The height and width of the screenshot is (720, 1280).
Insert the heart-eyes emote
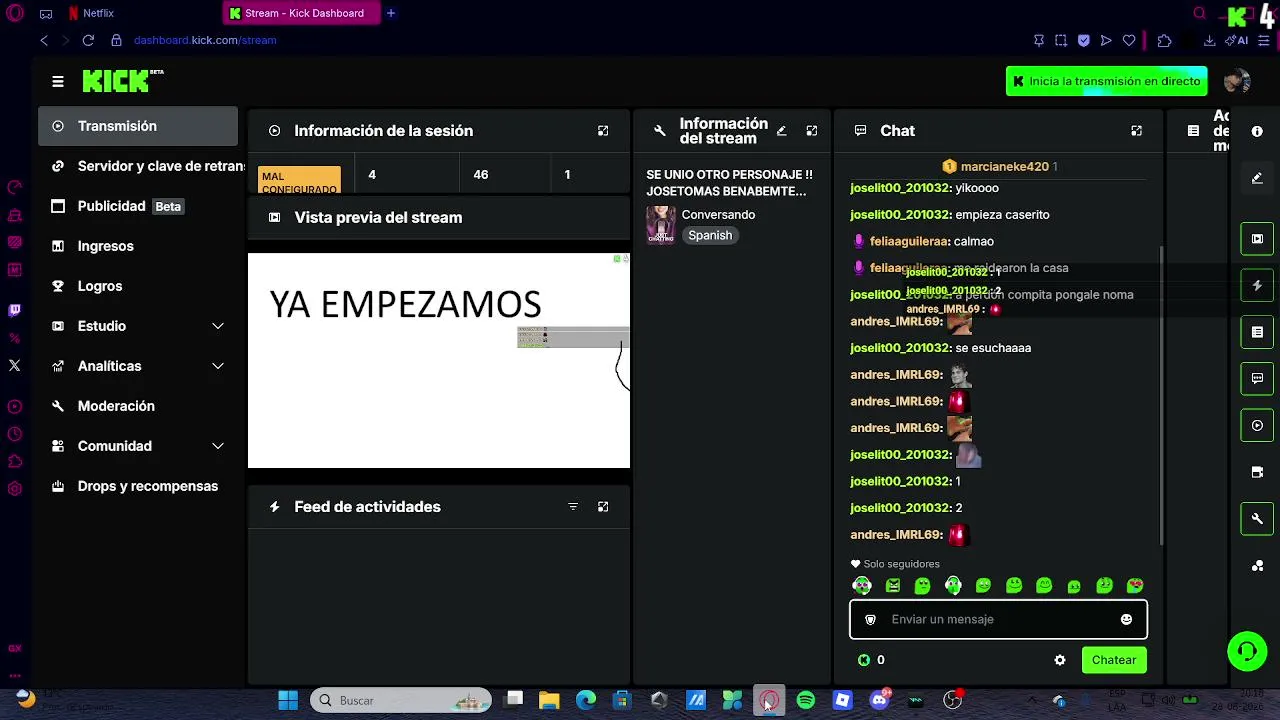click(x=1135, y=586)
